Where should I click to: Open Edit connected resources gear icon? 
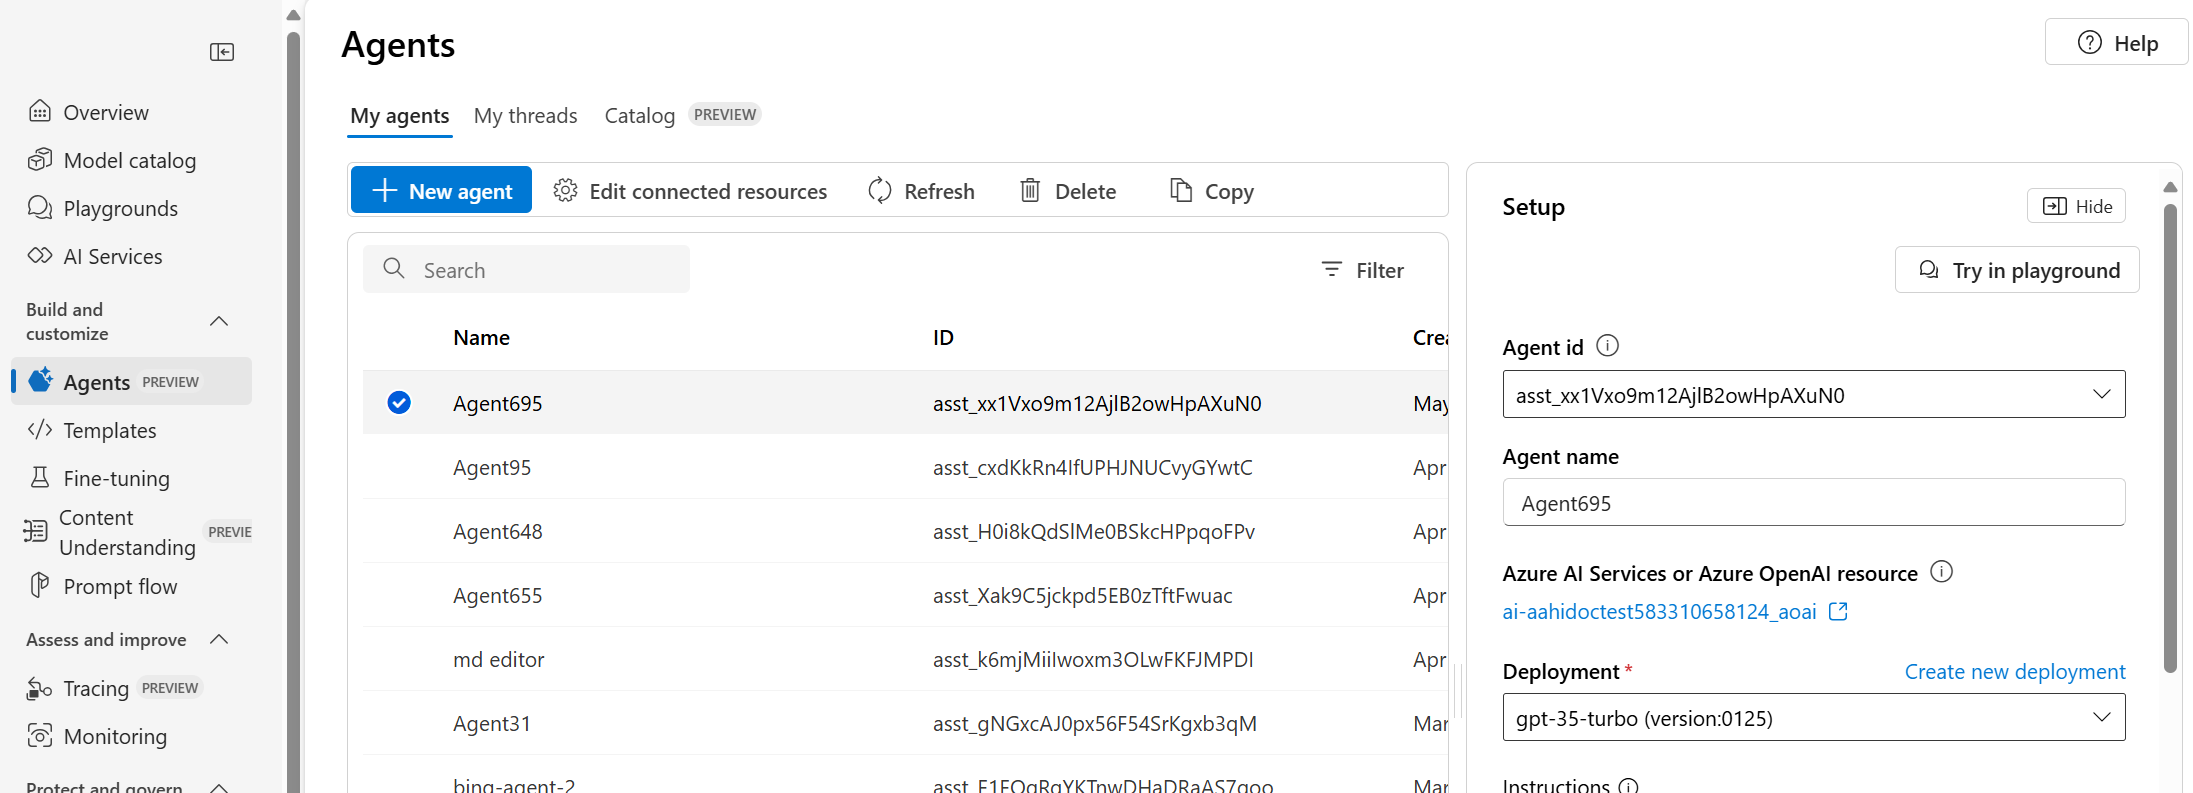click(x=566, y=191)
